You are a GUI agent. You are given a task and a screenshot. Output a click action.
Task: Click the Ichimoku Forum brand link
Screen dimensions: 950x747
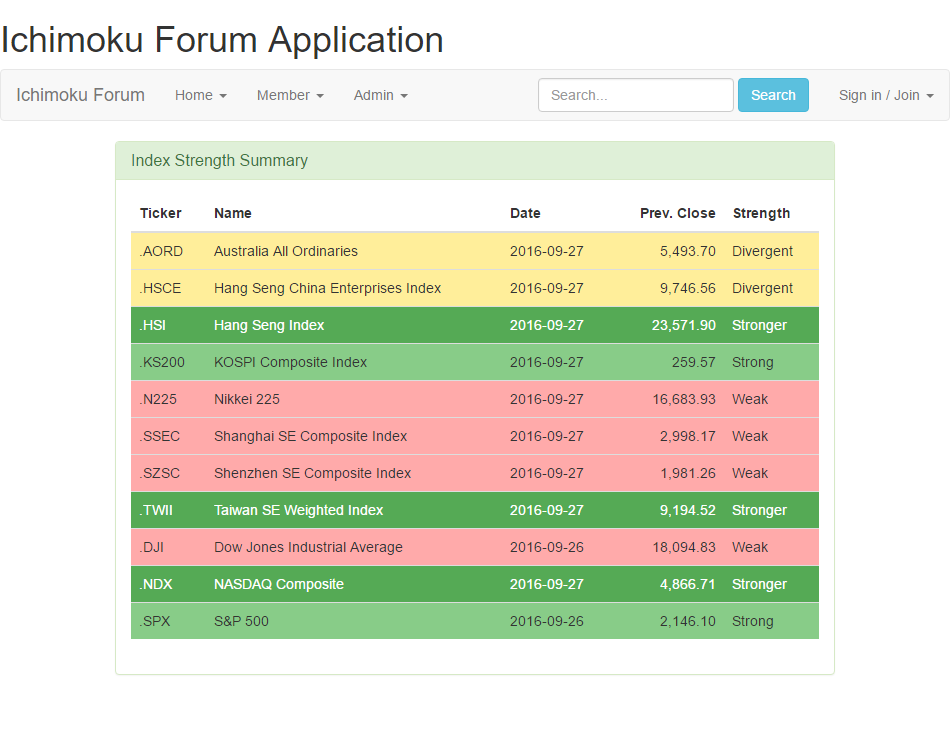coord(80,95)
